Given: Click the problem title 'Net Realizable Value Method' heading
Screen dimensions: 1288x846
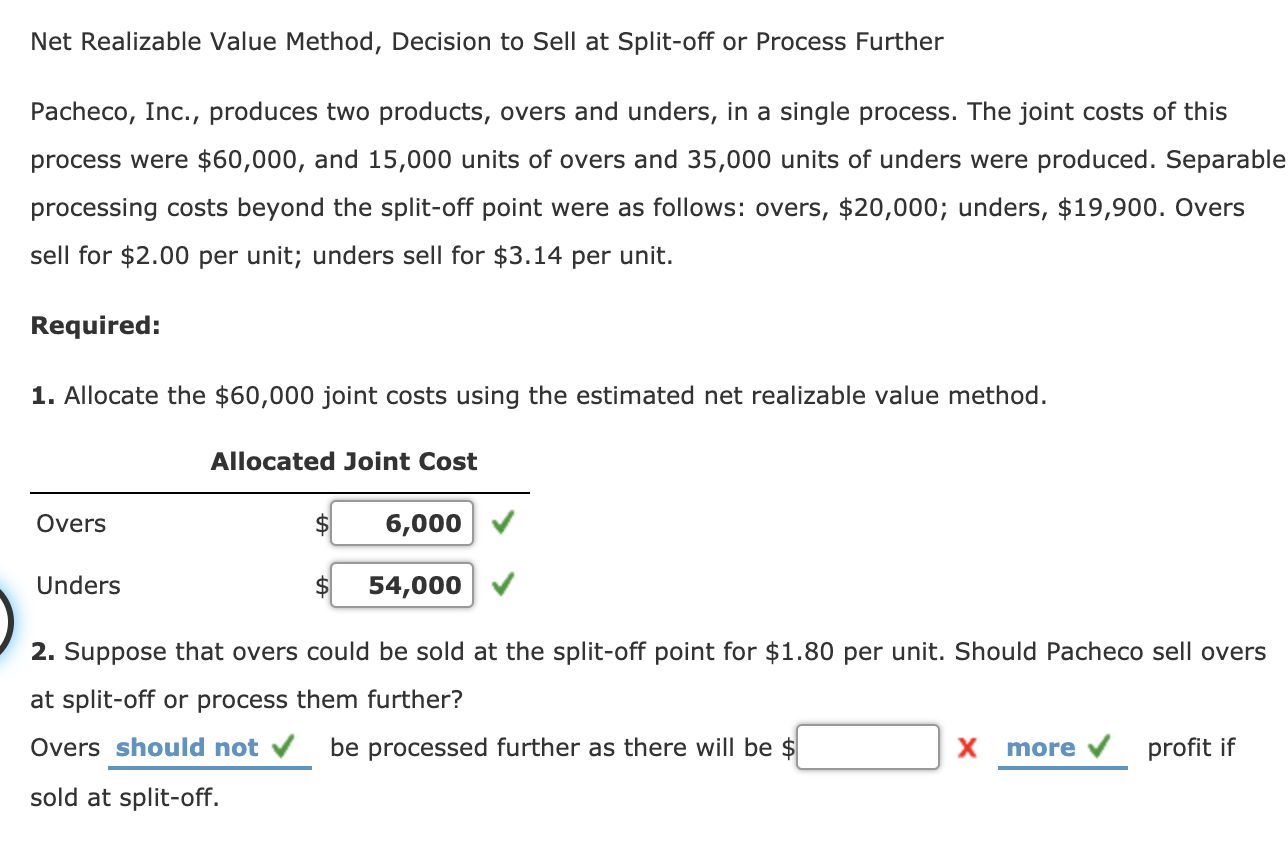Looking at the screenshot, I should [x=485, y=41].
